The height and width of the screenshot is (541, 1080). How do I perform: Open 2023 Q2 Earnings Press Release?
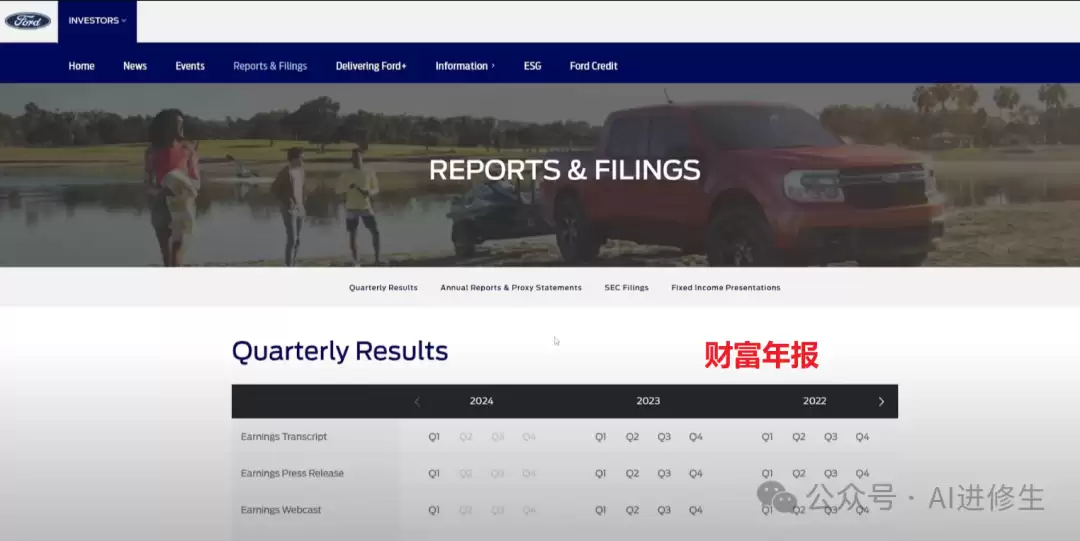(632, 473)
